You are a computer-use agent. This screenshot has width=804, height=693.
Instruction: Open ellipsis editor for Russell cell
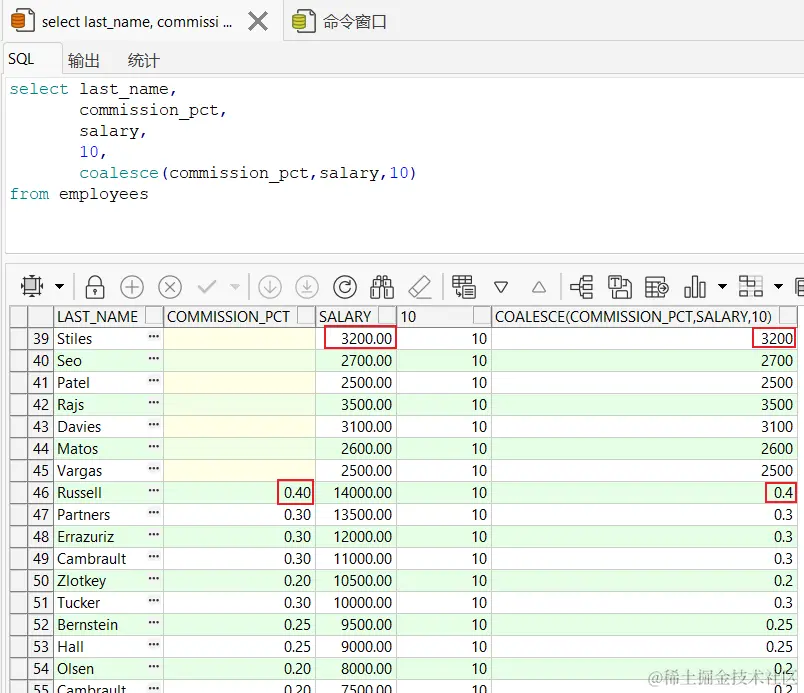point(154,491)
